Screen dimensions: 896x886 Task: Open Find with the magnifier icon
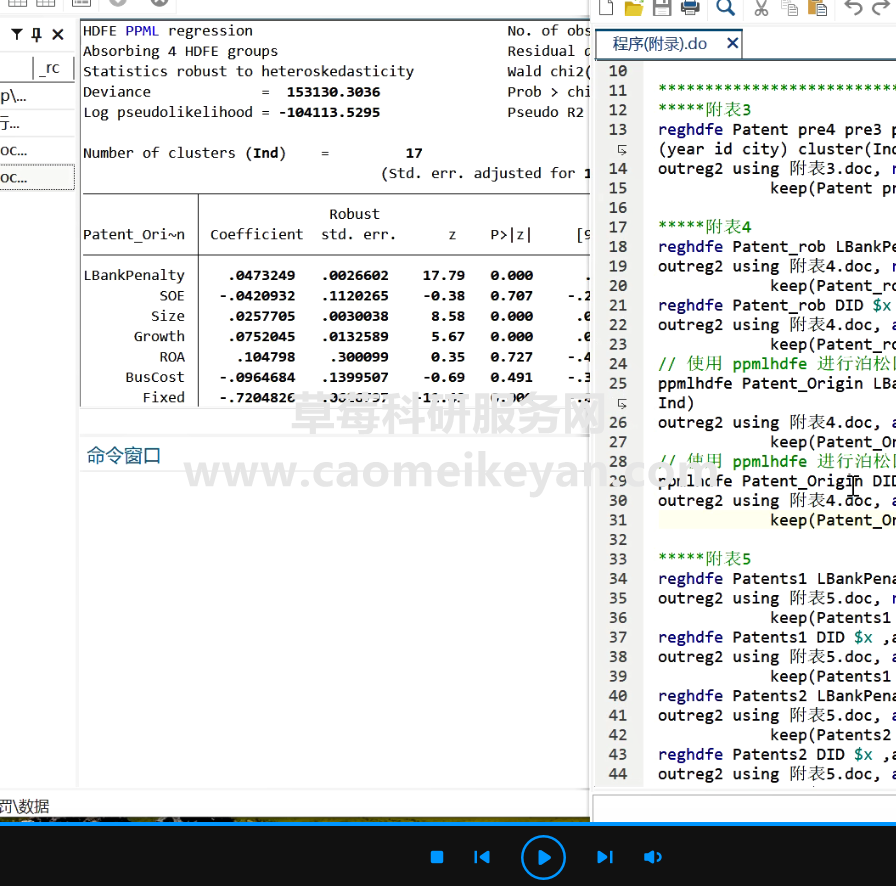point(726,7)
